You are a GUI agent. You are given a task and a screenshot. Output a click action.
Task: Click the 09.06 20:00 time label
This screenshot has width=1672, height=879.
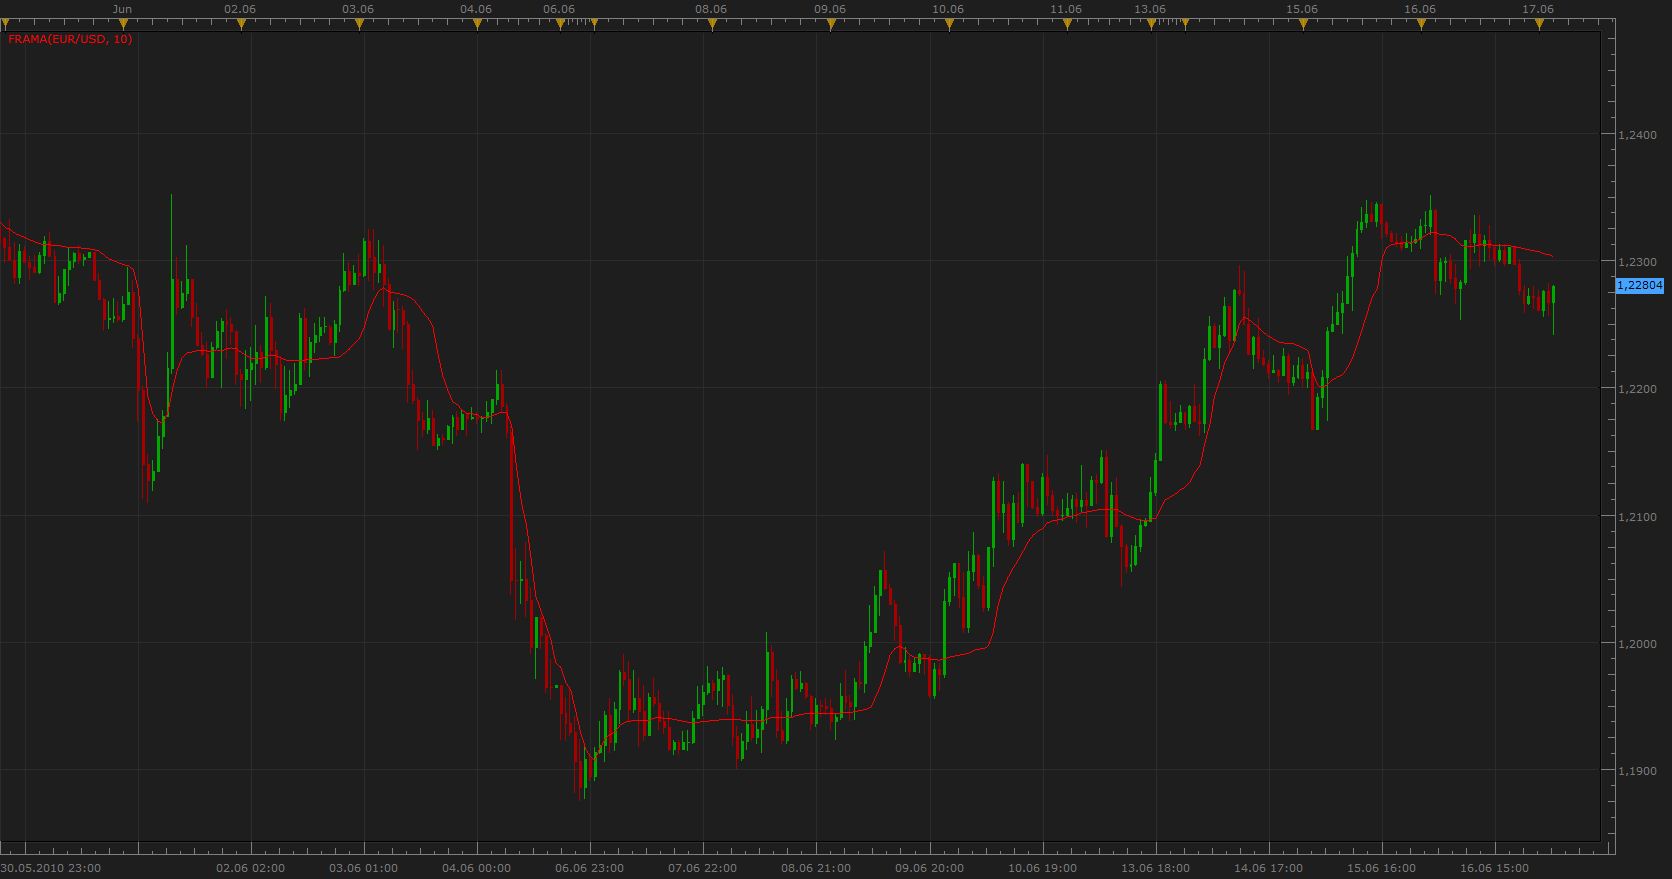coord(929,868)
